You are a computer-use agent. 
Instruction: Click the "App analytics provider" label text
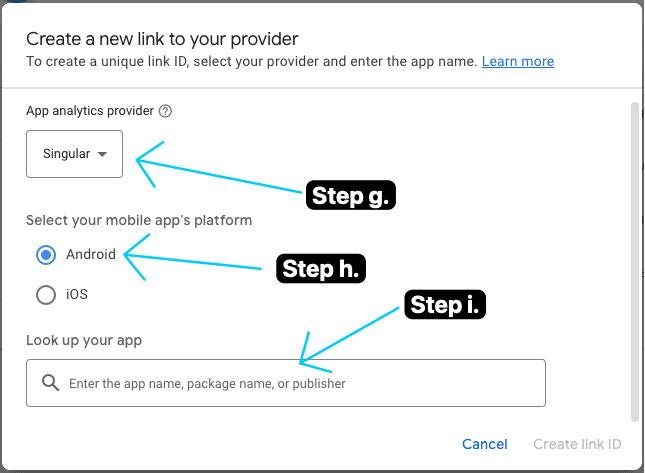(89, 112)
